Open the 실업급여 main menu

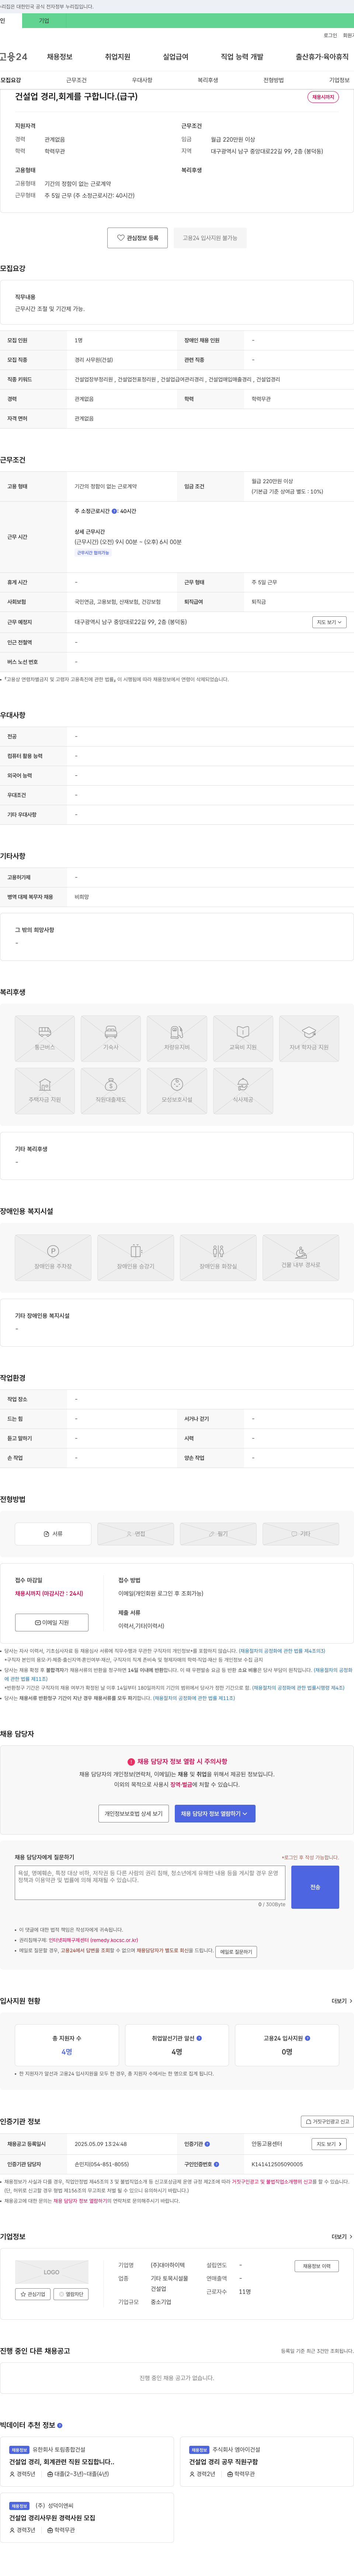pos(175,57)
